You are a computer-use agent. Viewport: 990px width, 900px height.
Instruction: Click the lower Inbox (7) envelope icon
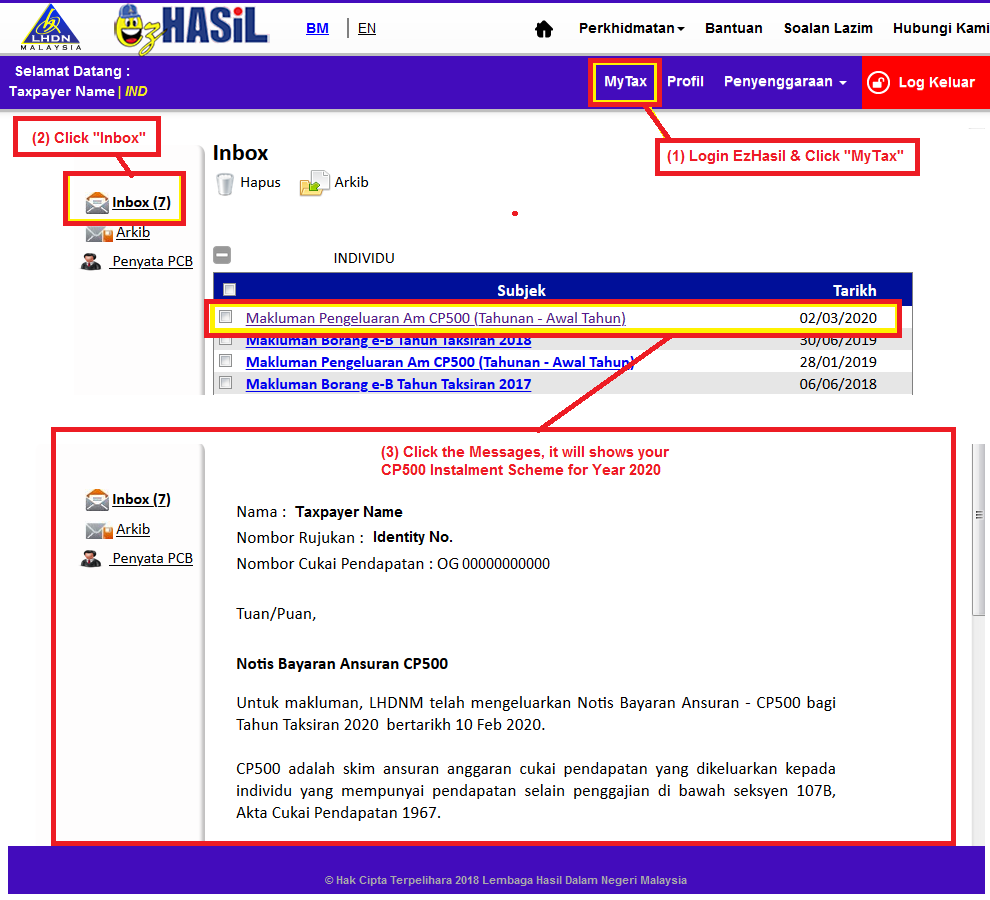[97, 500]
